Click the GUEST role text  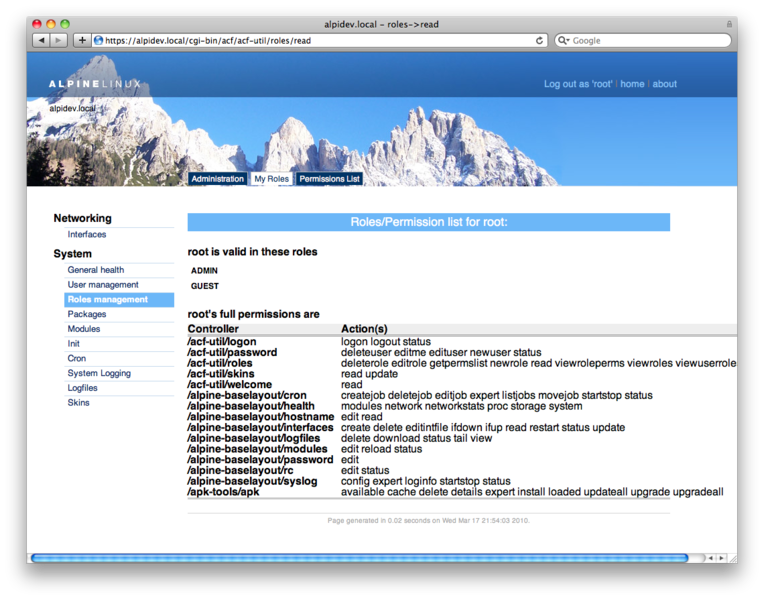(x=205, y=286)
